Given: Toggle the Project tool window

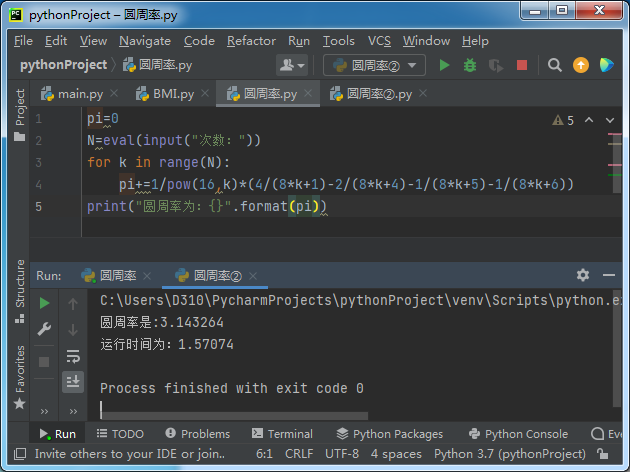Looking at the screenshot, I should pyautogui.click(x=19, y=114).
